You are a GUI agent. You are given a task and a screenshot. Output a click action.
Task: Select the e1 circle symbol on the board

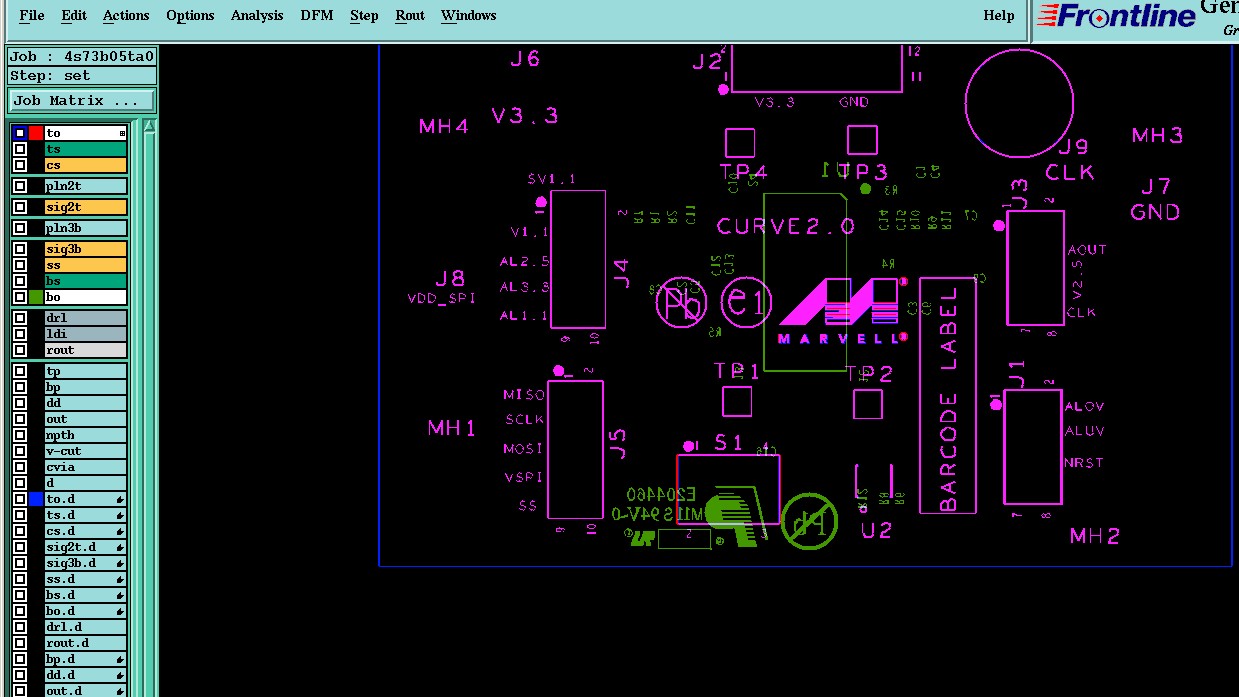coord(747,302)
